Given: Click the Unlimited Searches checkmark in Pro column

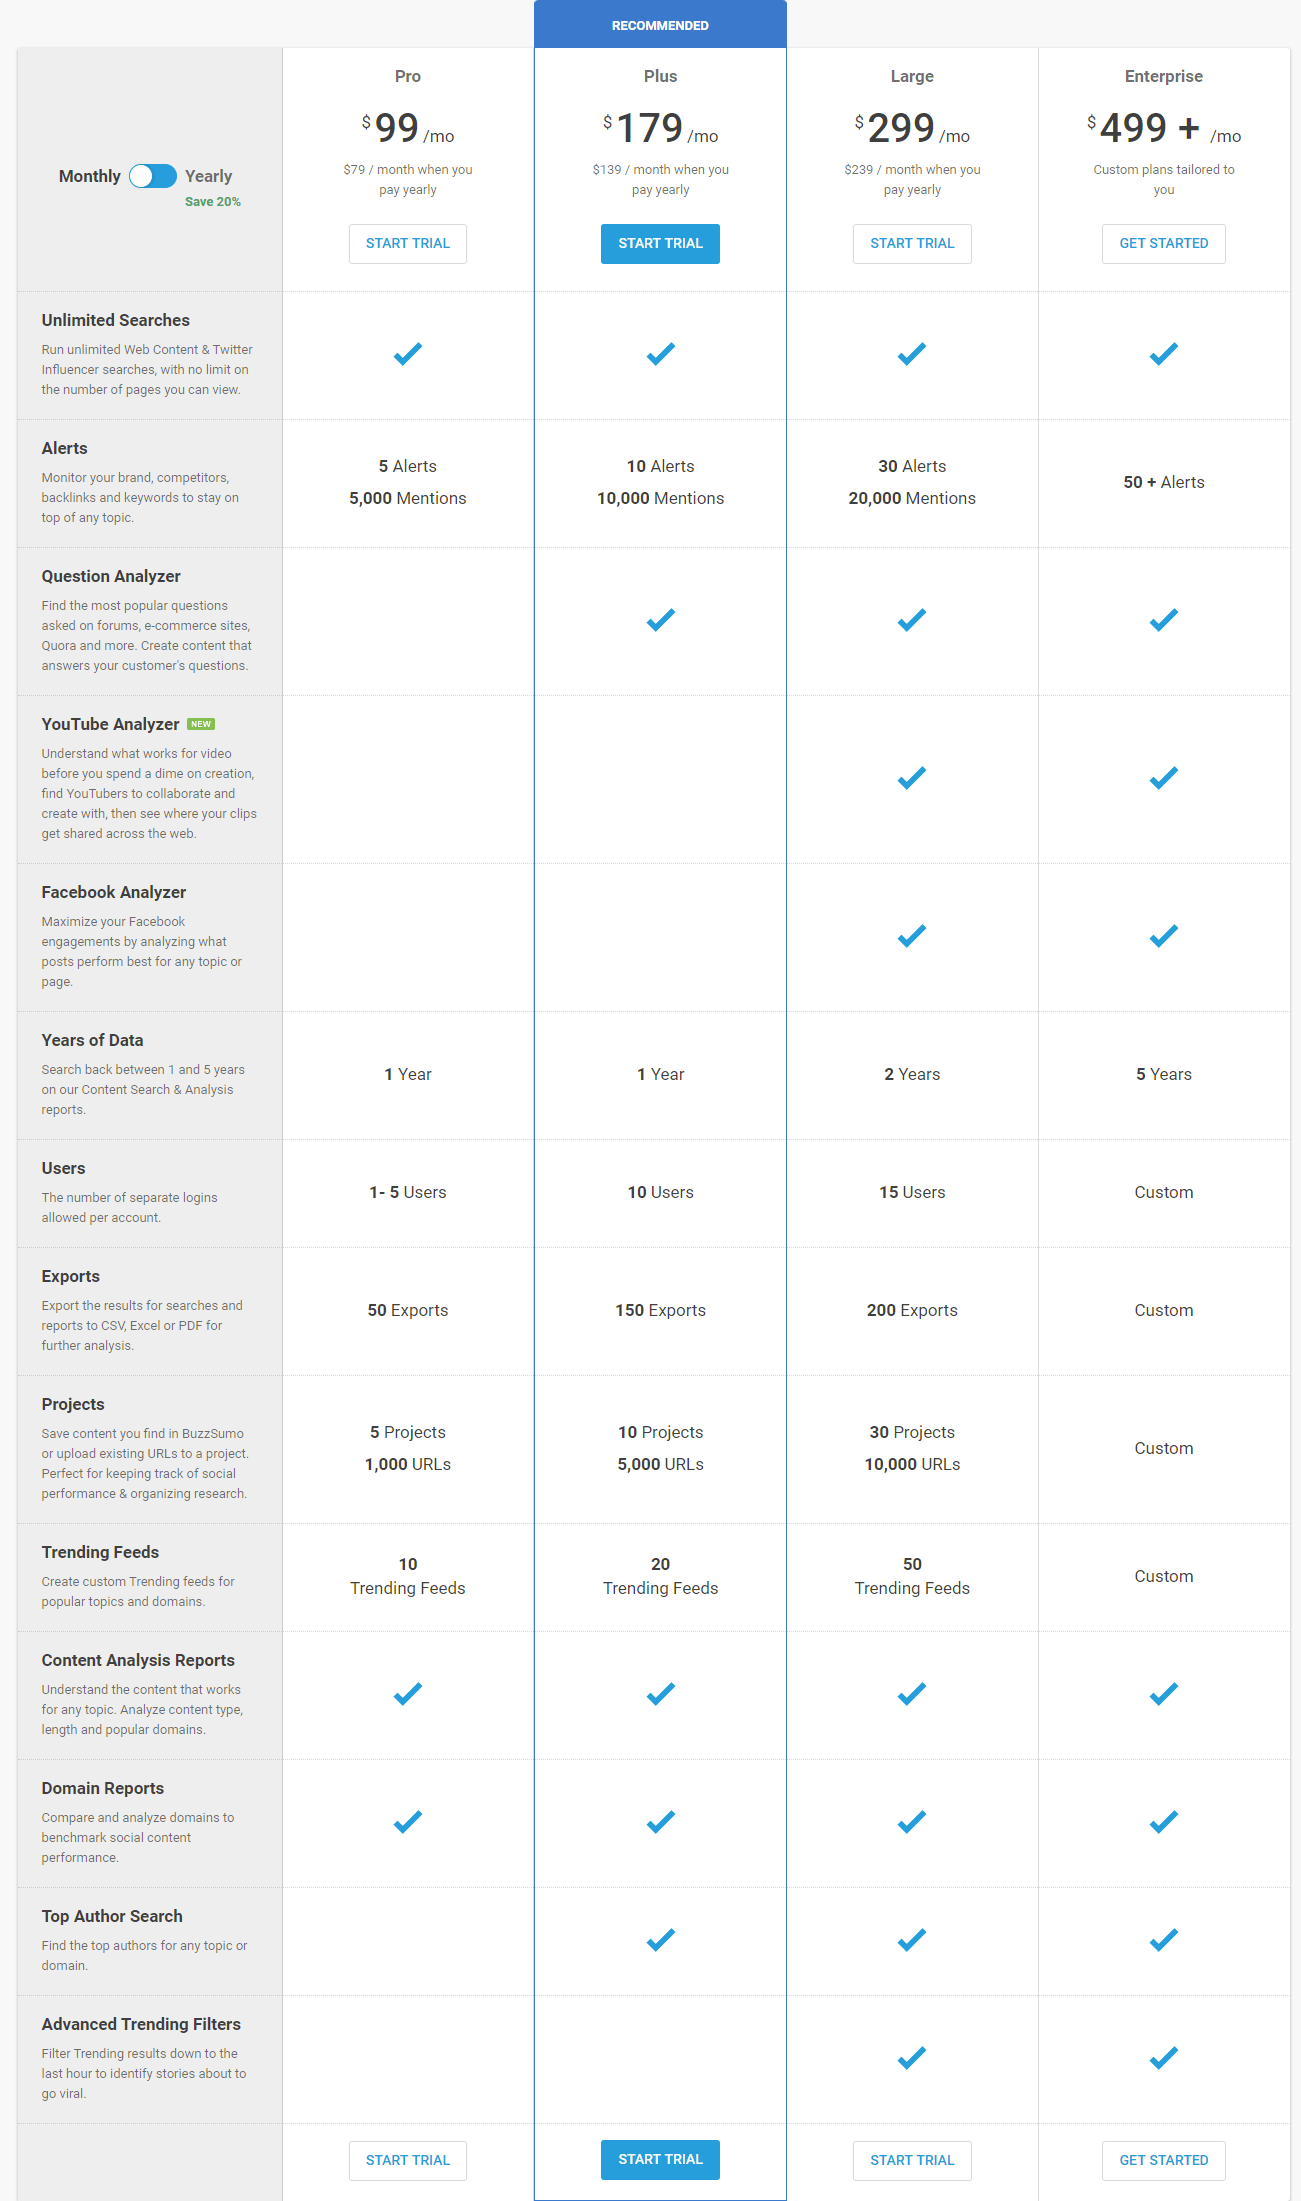Looking at the screenshot, I should pos(408,354).
